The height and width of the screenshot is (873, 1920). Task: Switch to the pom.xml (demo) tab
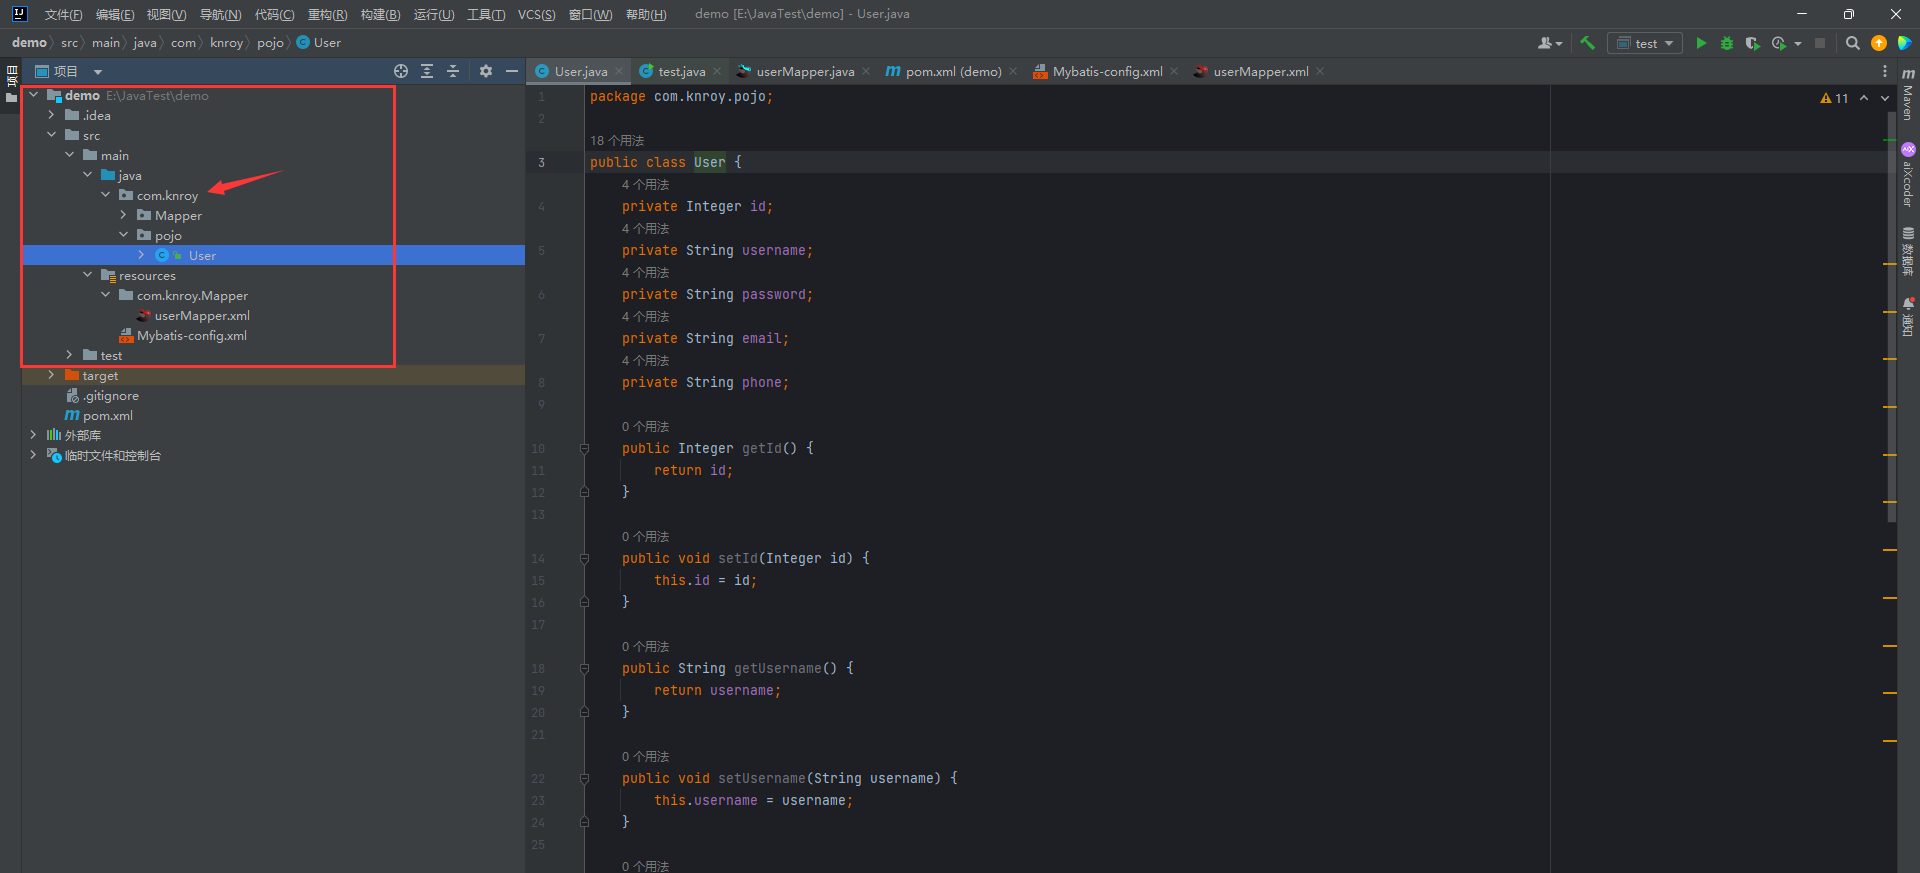[952, 71]
